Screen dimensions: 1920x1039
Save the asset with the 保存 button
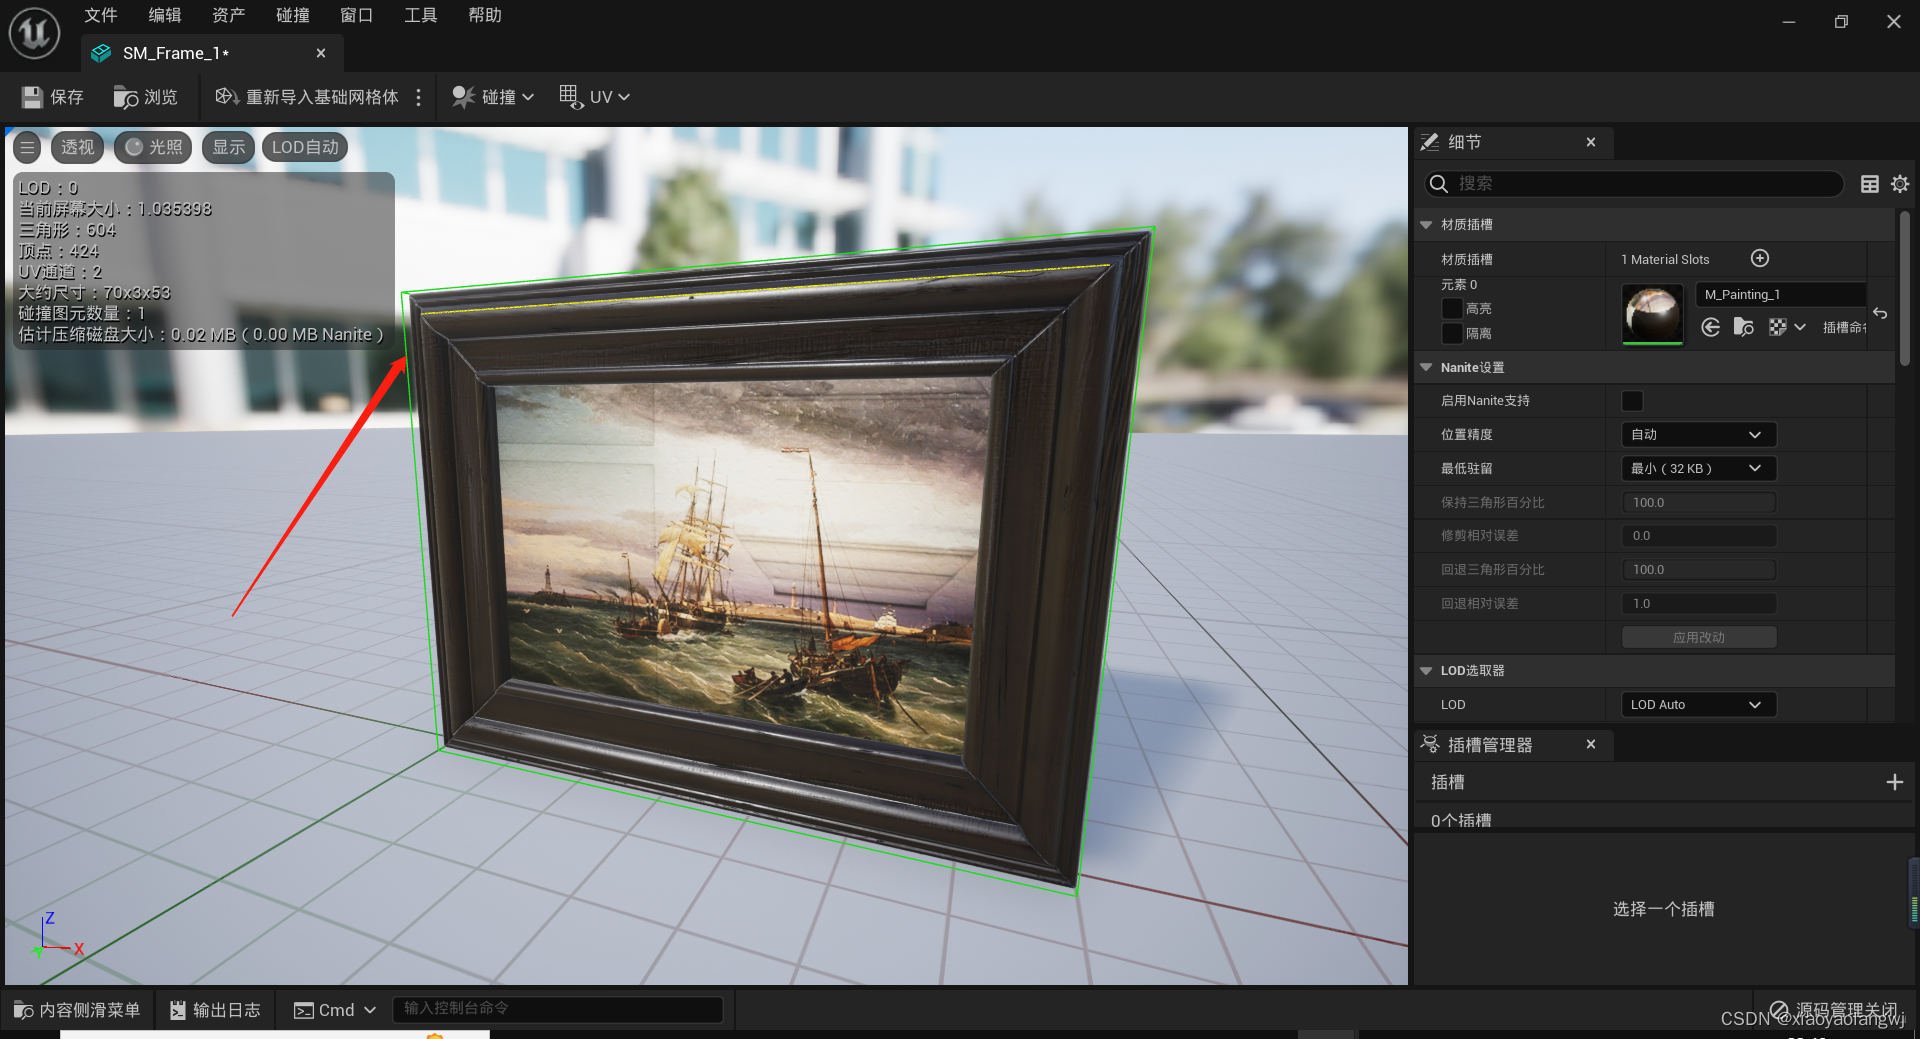pos(53,97)
